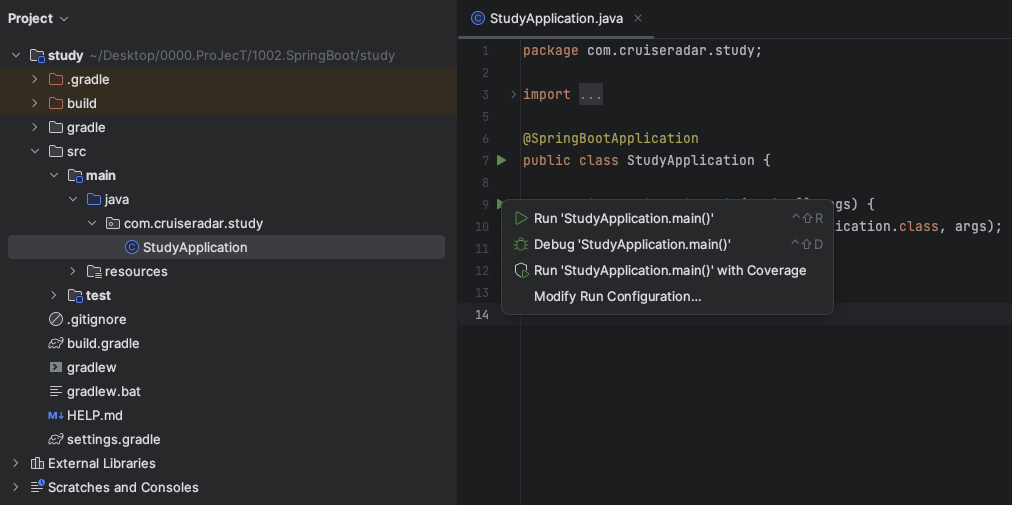Choose Debug 'StudyApplication.main()' from the menu
This screenshot has width=1012, height=505.
(632, 244)
